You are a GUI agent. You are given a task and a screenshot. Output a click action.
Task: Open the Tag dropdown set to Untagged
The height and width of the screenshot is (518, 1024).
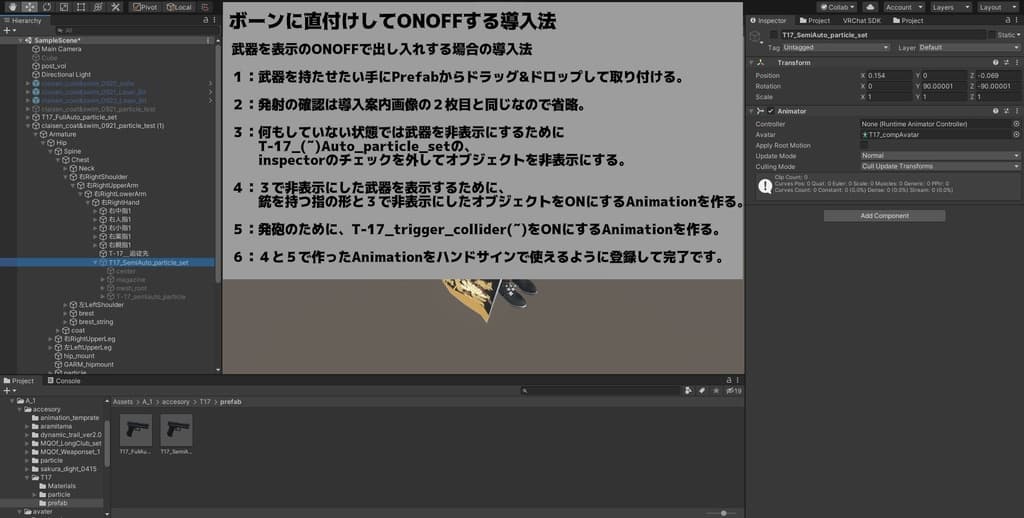coord(835,48)
